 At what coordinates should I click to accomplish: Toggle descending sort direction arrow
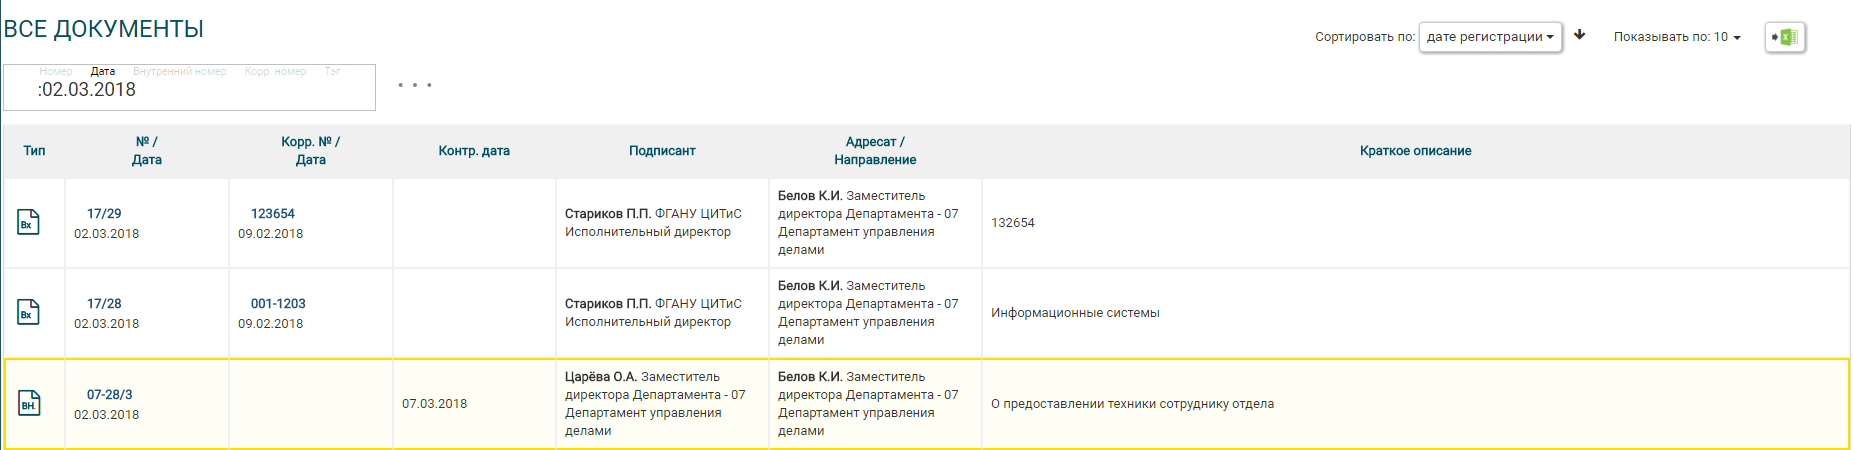click(1580, 35)
